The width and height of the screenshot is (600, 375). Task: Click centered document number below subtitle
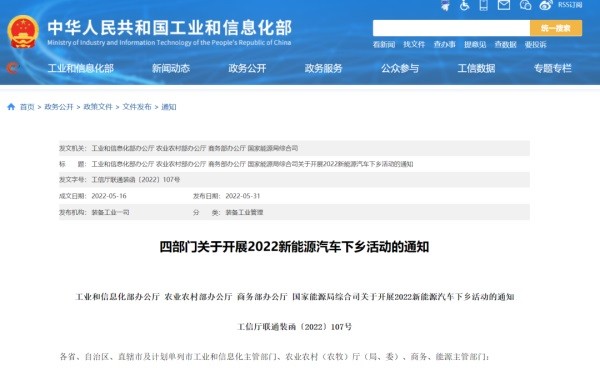pos(295,327)
